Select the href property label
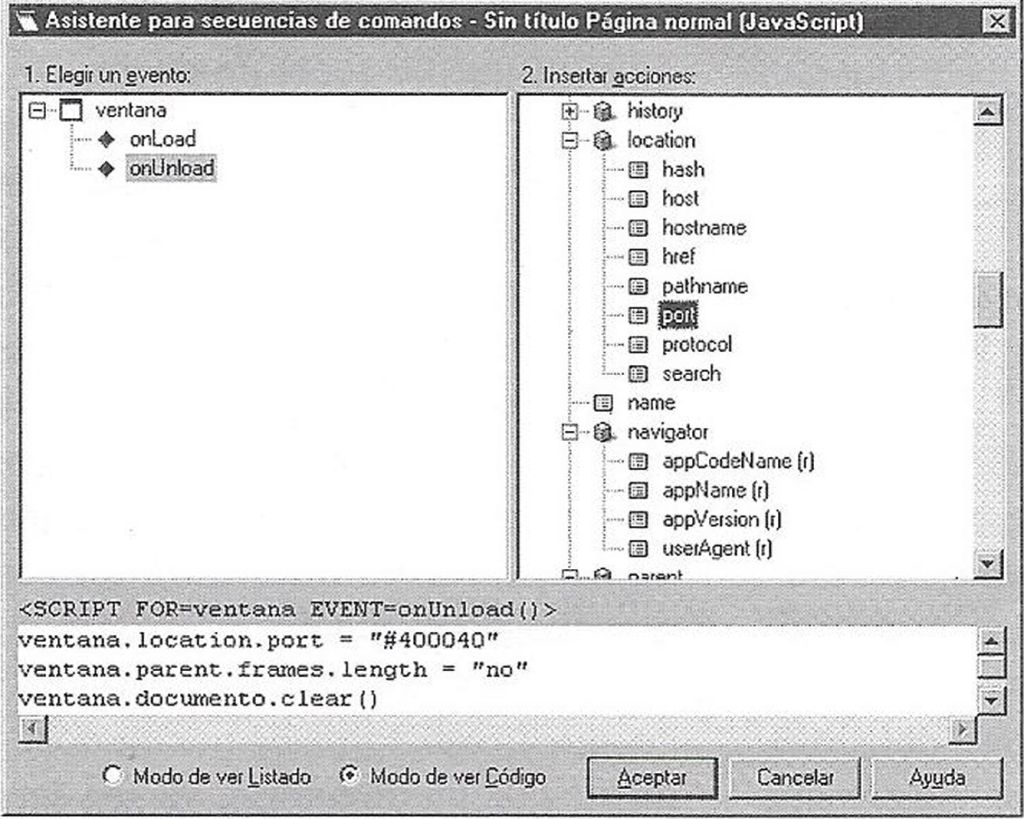Image resolution: width=1024 pixels, height=819 pixels. pyautogui.click(x=679, y=257)
